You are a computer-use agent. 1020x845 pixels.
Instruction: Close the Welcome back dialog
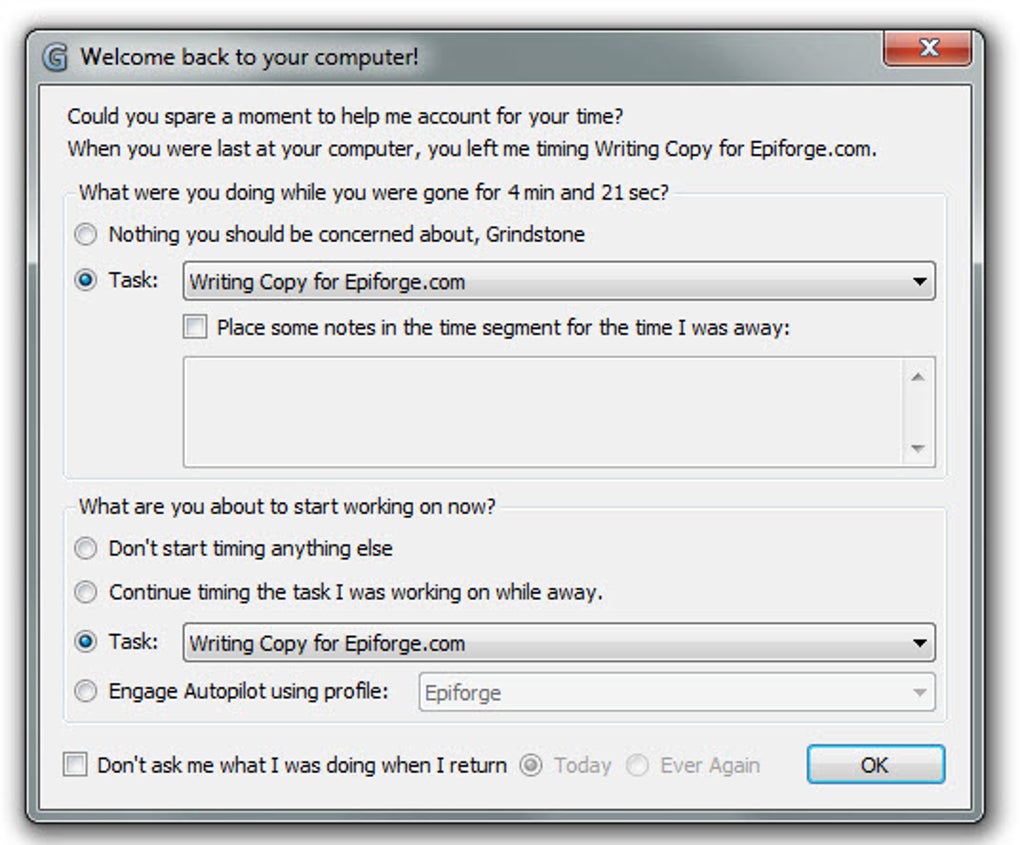tap(926, 48)
